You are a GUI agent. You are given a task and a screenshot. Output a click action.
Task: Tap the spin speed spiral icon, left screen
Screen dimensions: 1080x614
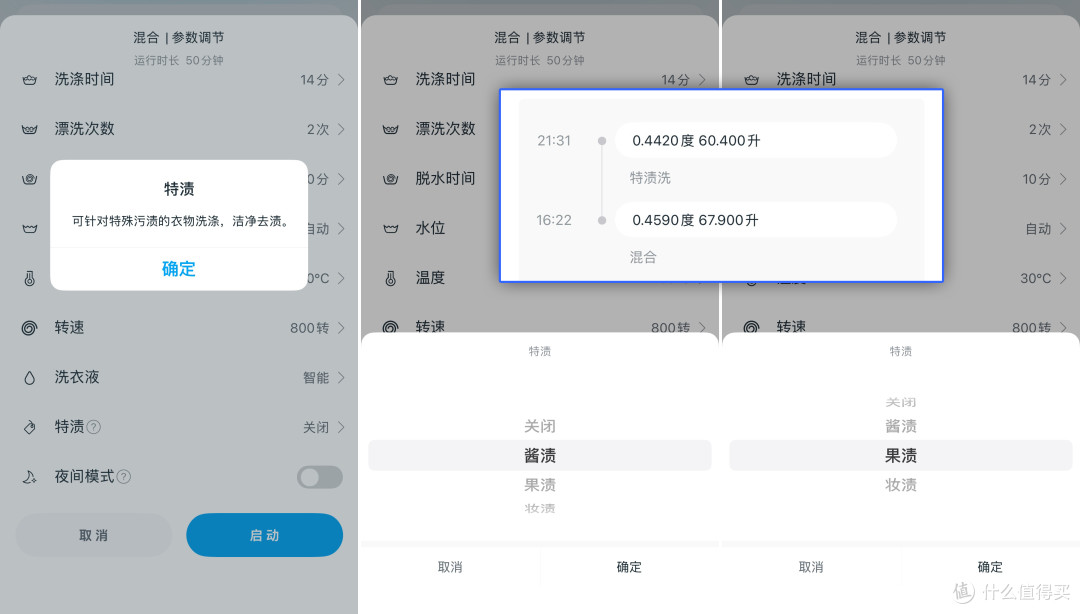coord(30,328)
